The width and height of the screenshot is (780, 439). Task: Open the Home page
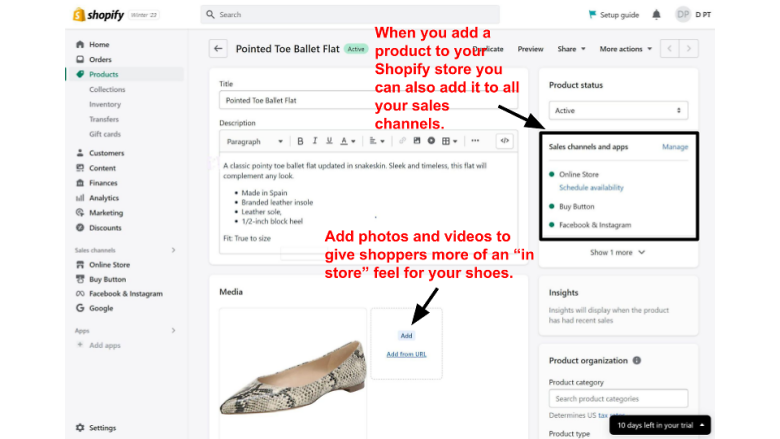(99, 44)
